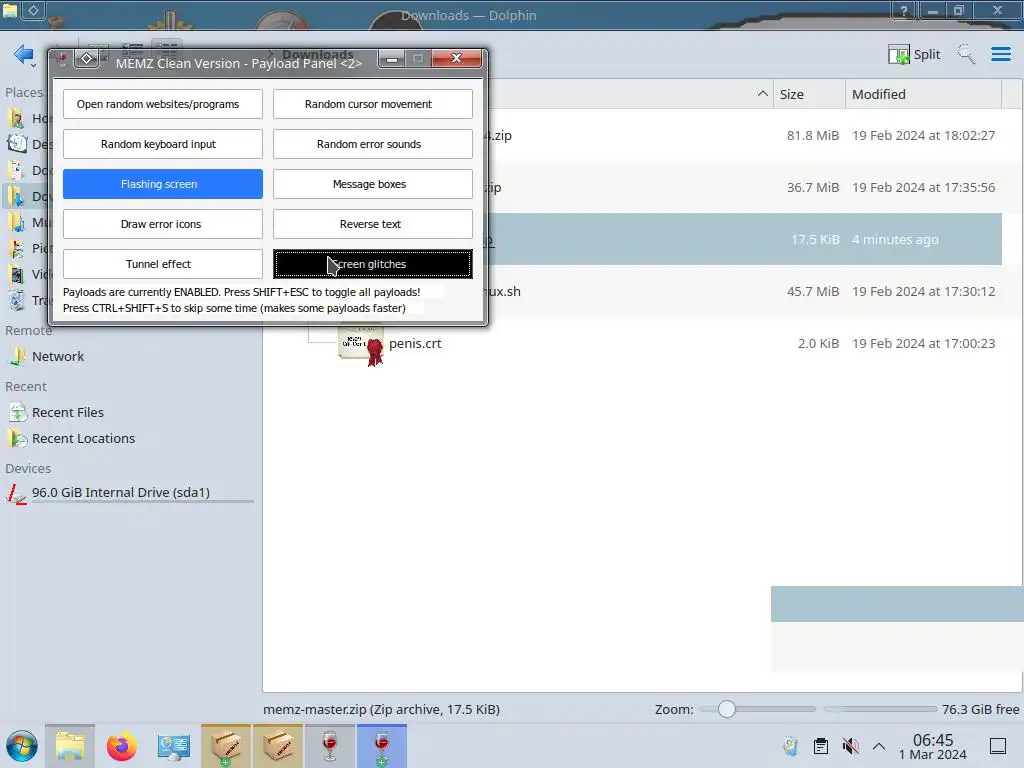Sort files by Size column

[809, 94]
